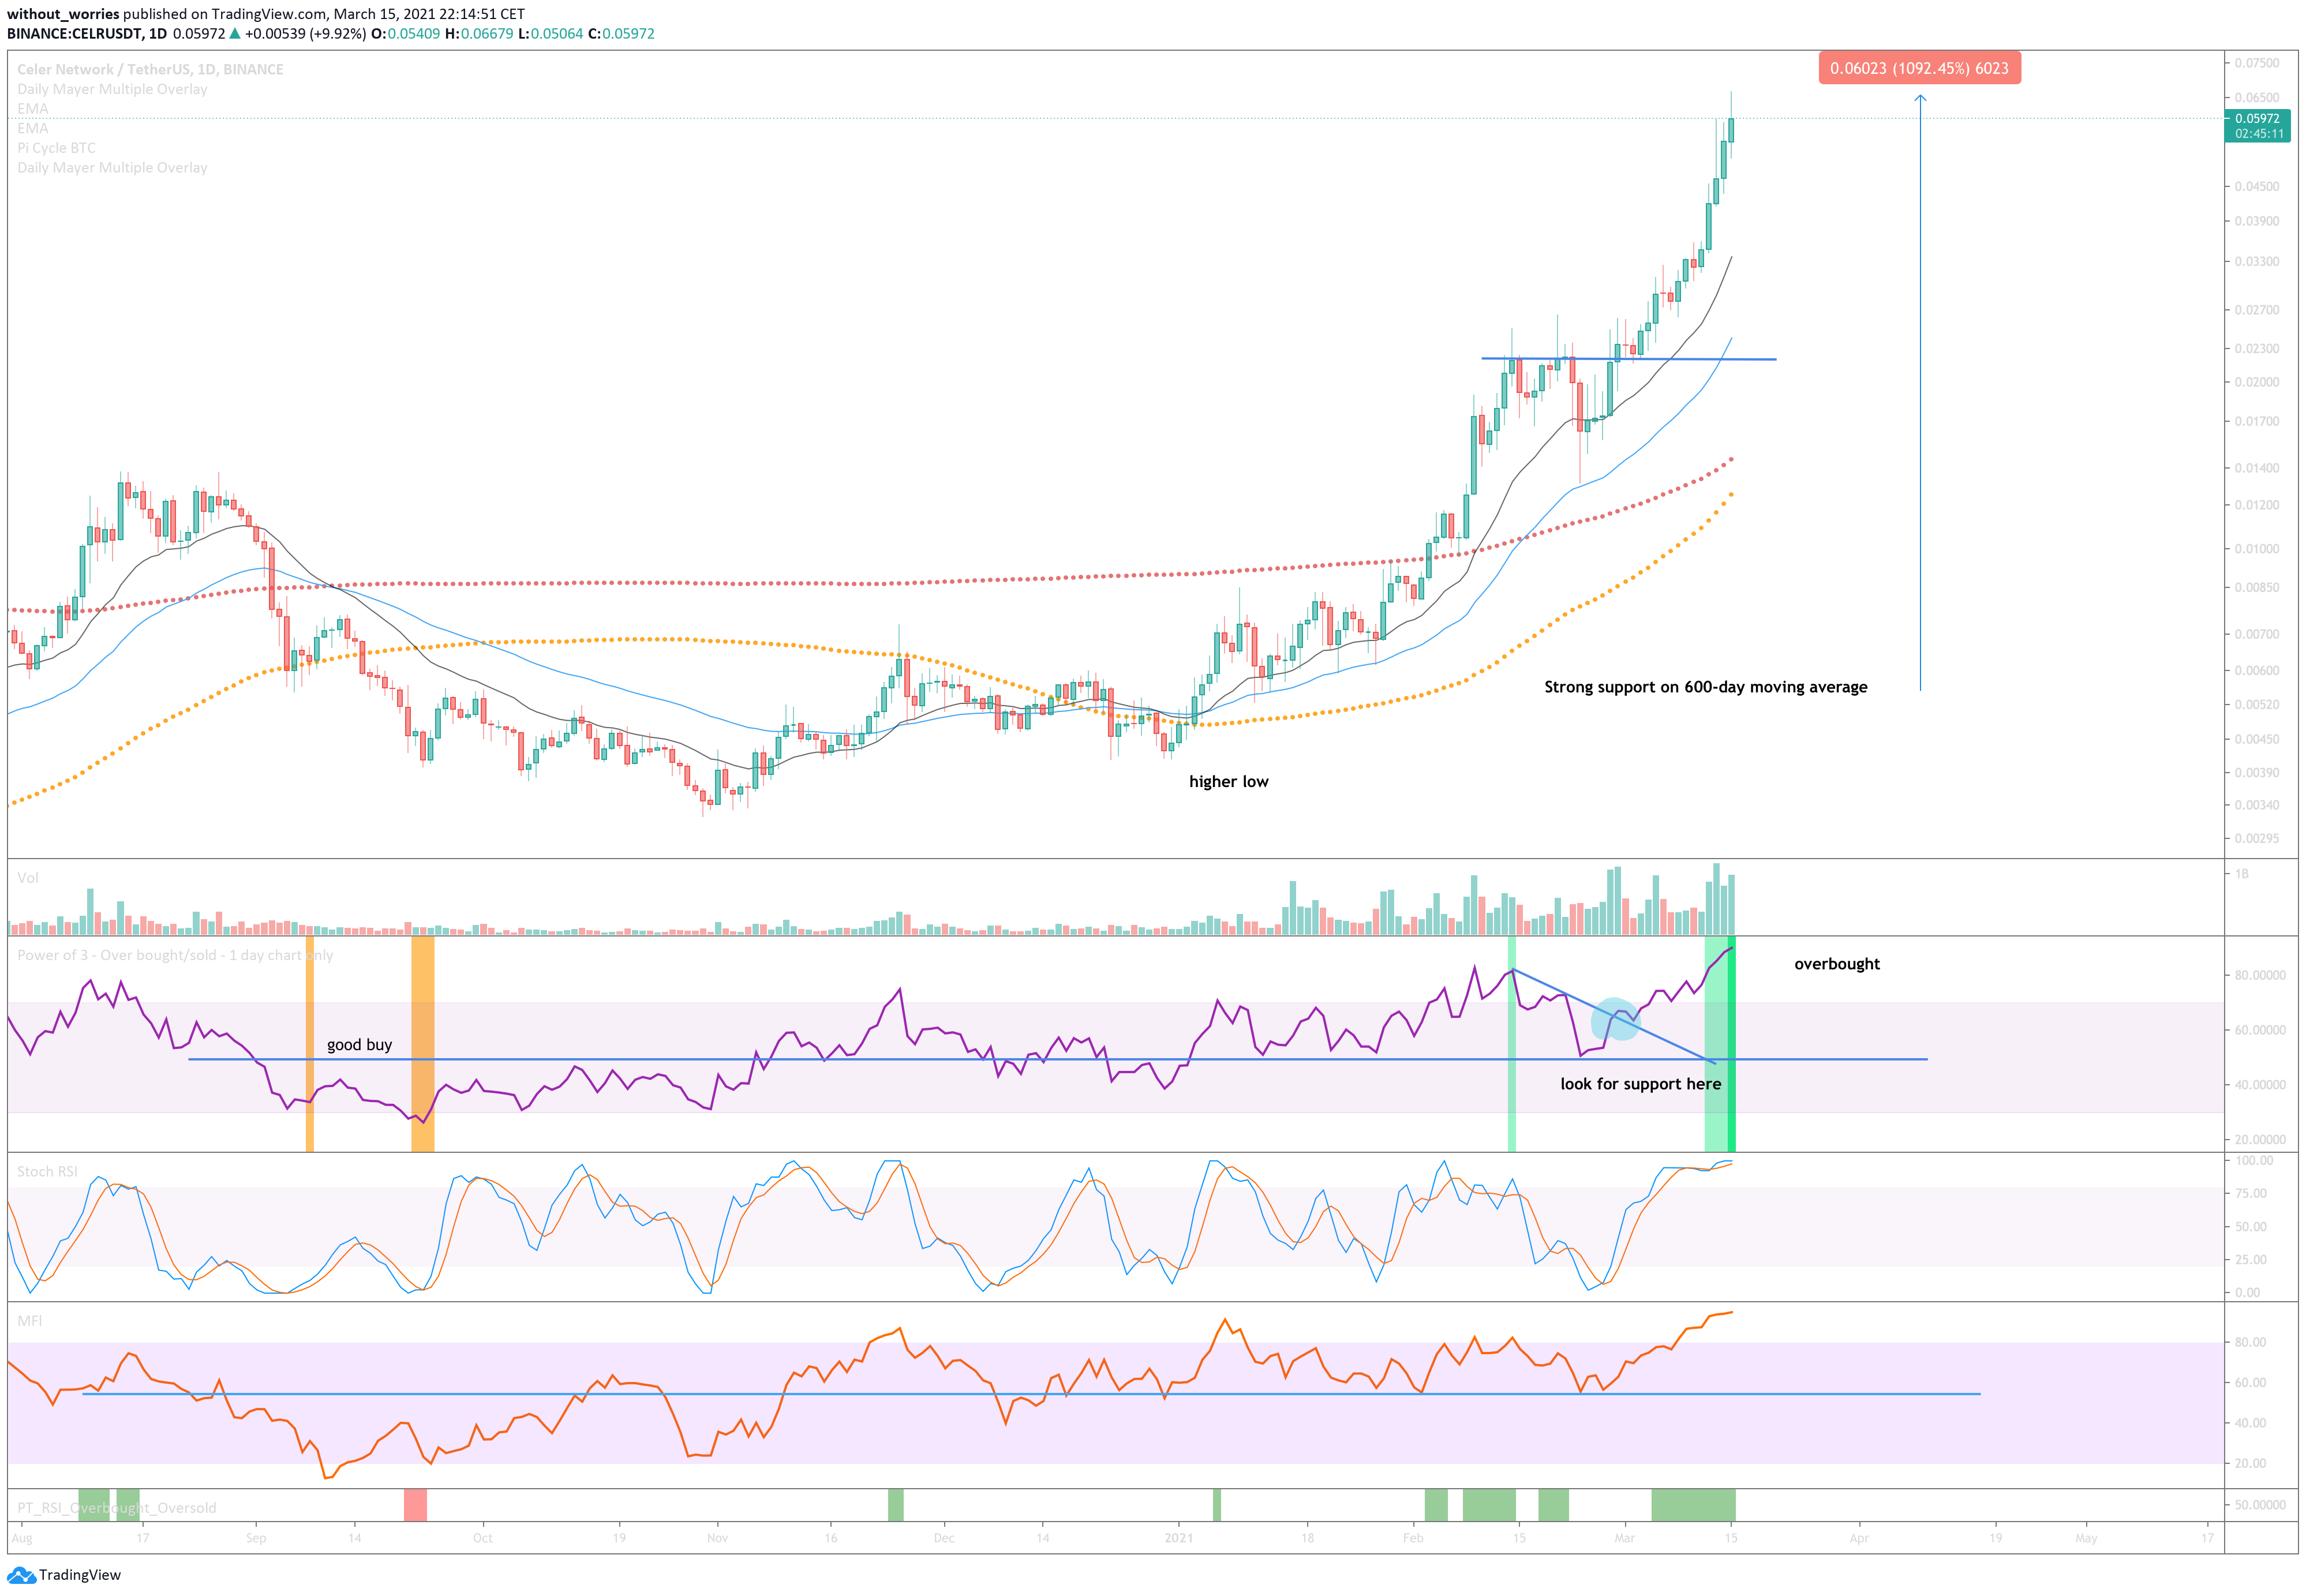The image size is (2306, 1596).
Task: Click the Nov time axis label
Action: 717,1538
